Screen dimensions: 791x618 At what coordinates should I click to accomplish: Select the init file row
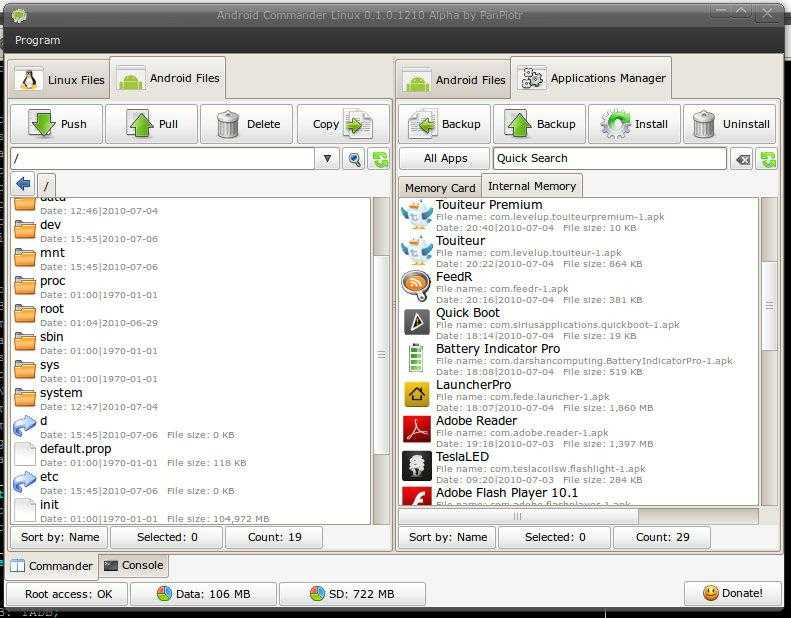191,511
